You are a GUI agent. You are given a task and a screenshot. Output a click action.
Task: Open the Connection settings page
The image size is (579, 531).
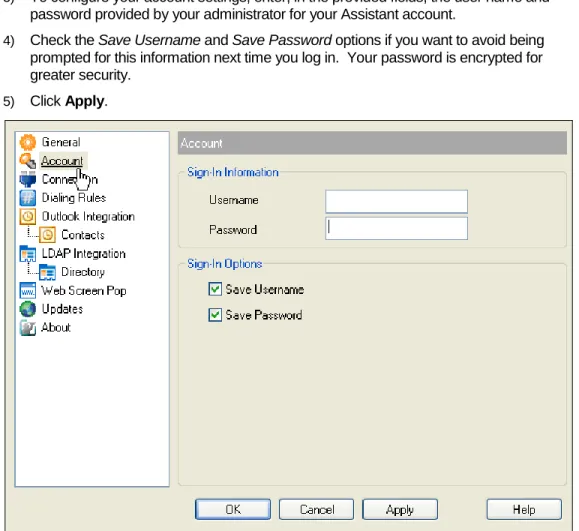(69, 179)
